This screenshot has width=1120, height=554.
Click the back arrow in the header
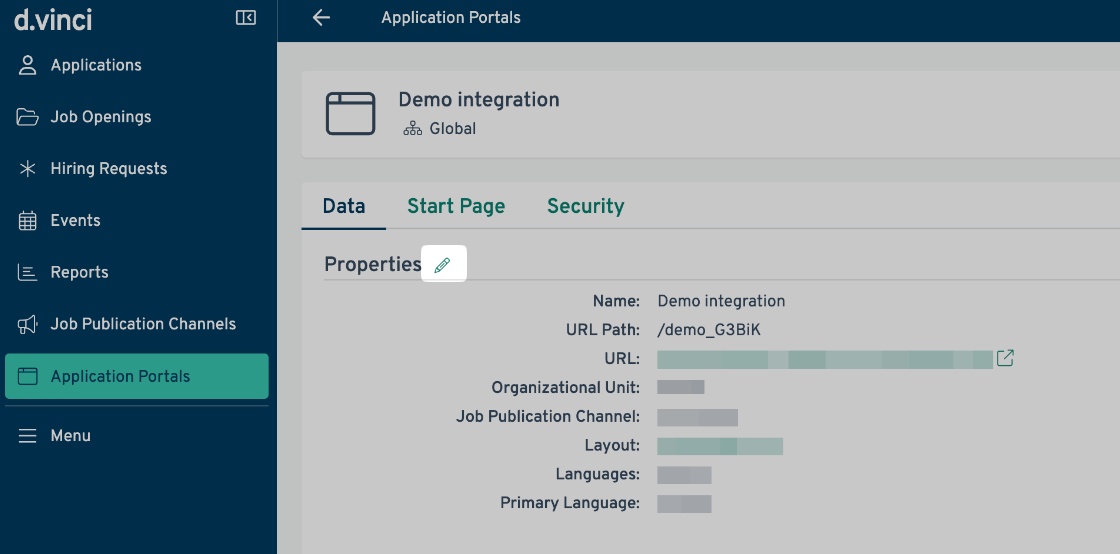tap(321, 18)
